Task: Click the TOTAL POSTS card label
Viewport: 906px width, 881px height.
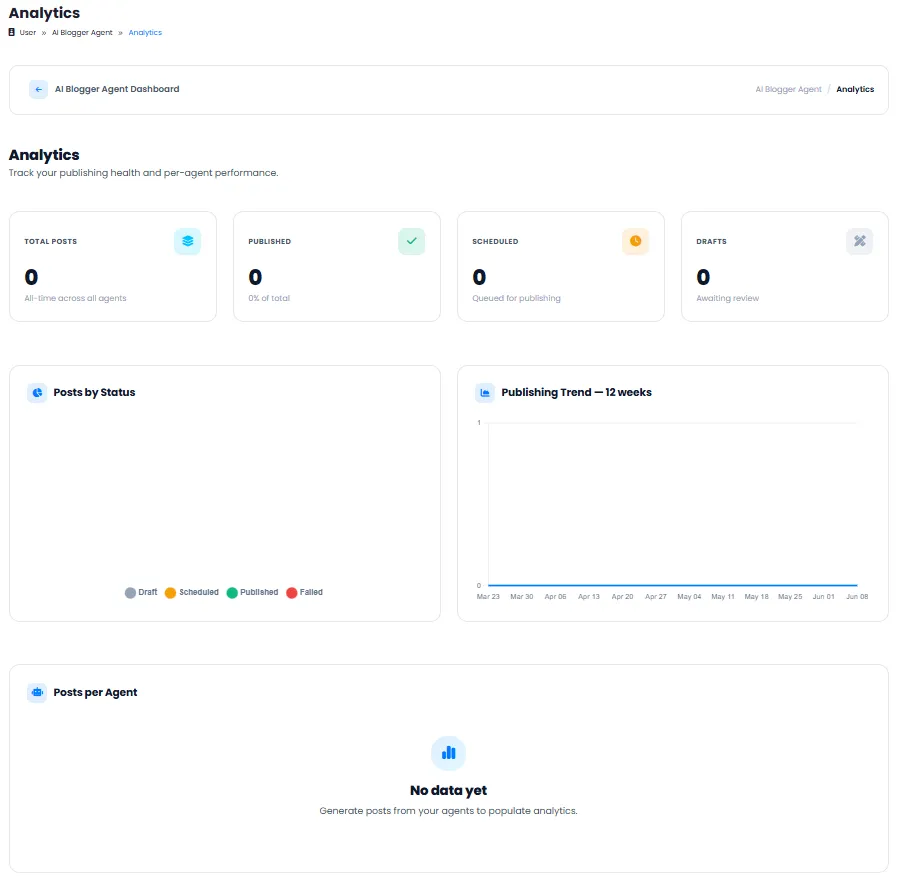Action: point(50,241)
